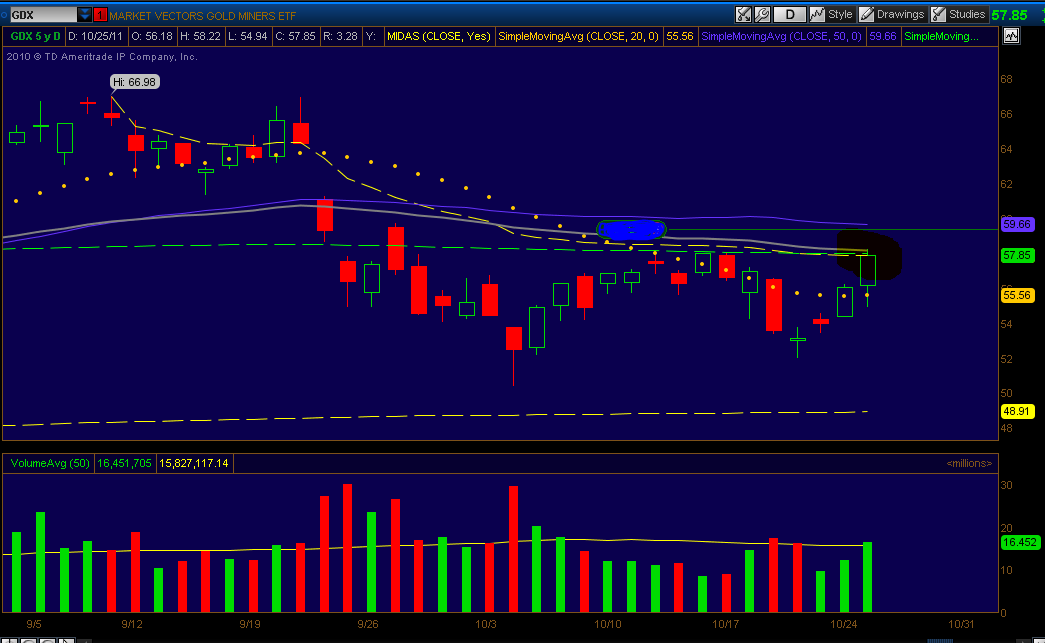Click the D: 10/25/11 date readout
The image size is (1045, 643).
pyautogui.click(x=95, y=36)
